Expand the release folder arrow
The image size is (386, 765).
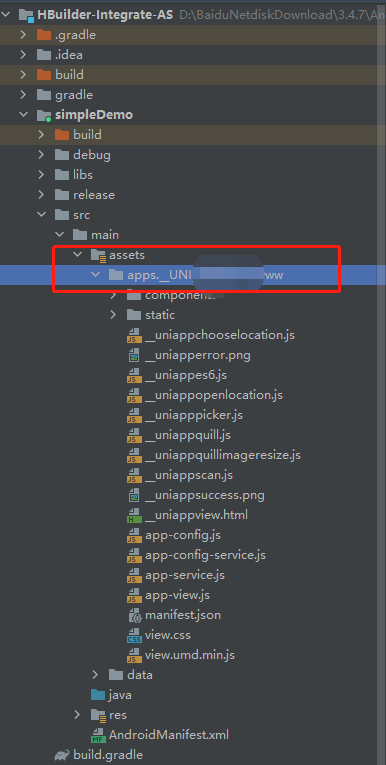(x=41, y=195)
